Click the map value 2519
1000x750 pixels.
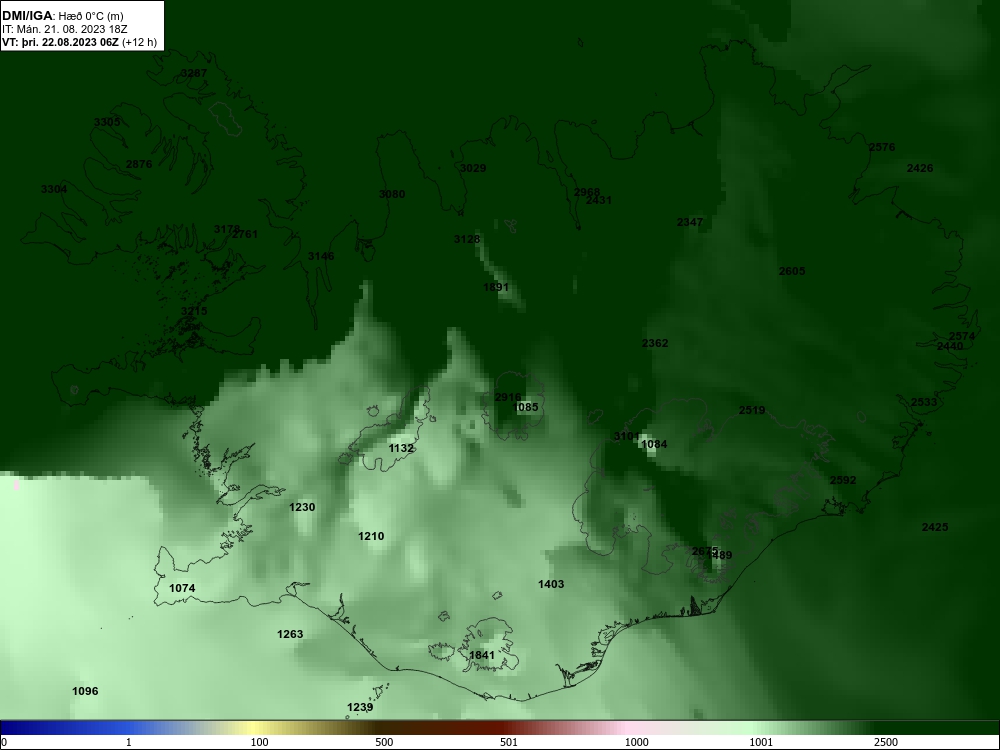coord(752,411)
